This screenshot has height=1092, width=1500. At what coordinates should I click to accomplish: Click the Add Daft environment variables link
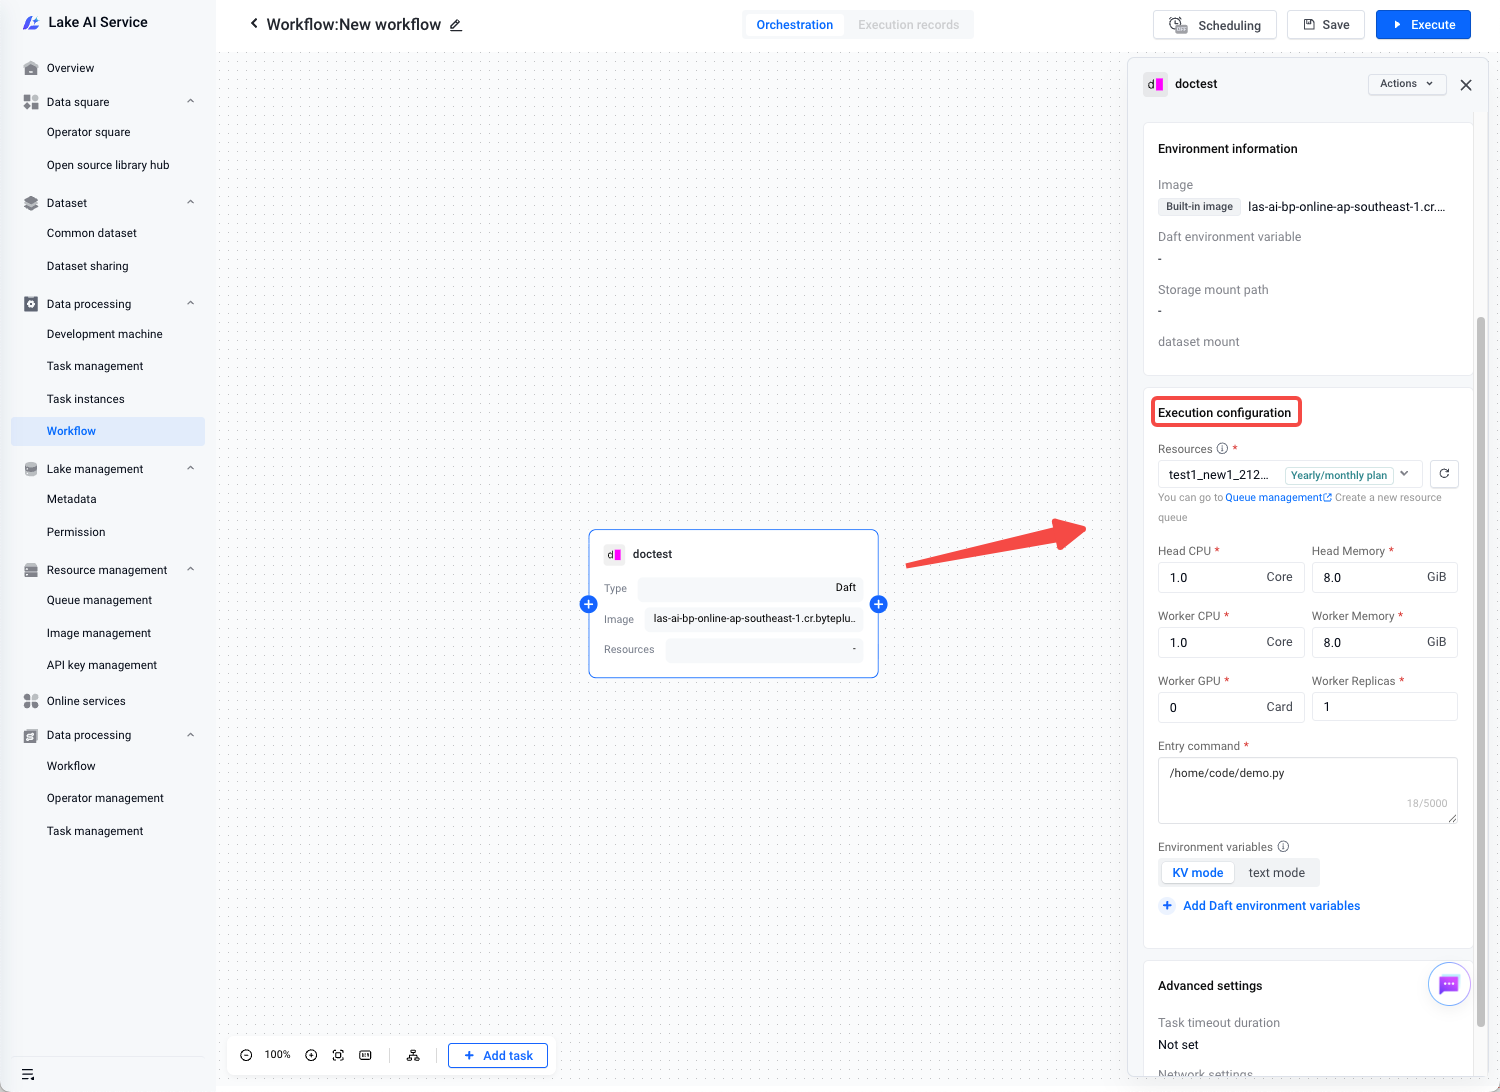click(1271, 906)
